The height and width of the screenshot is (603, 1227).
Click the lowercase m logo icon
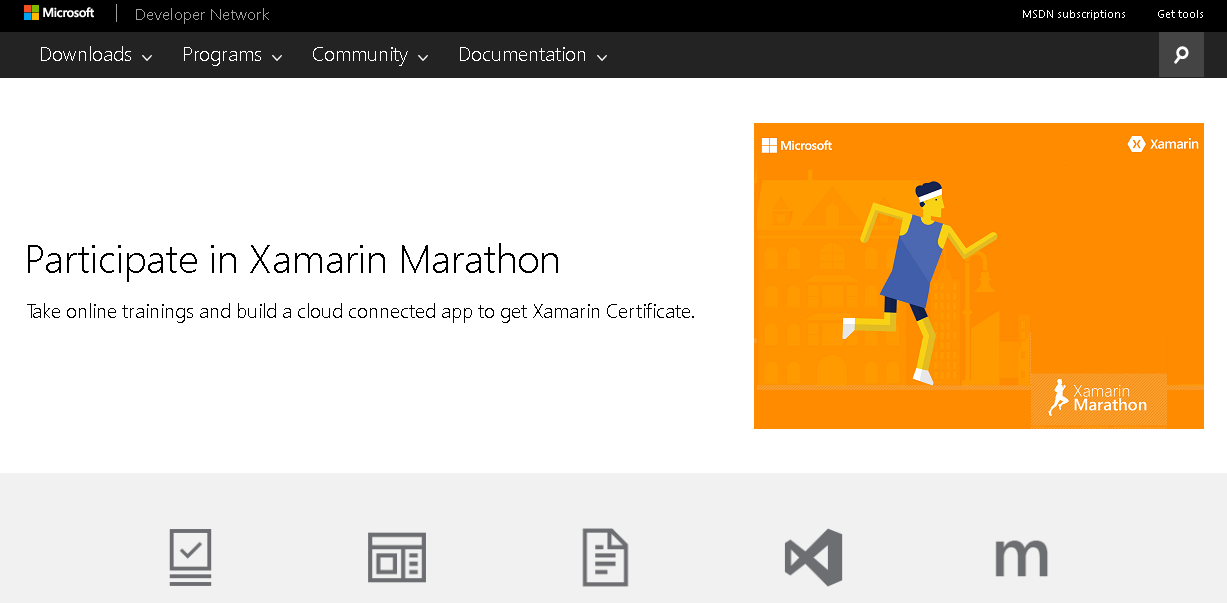(x=1021, y=558)
